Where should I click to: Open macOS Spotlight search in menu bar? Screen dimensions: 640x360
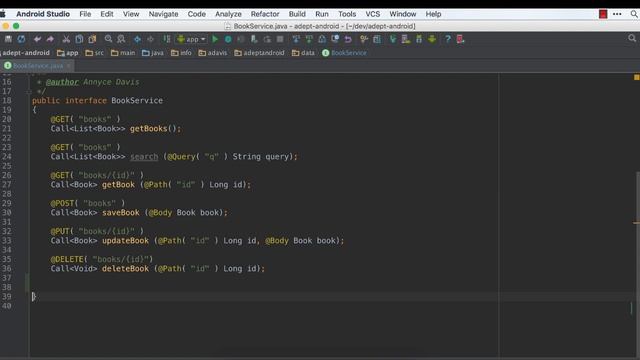click(634, 14)
